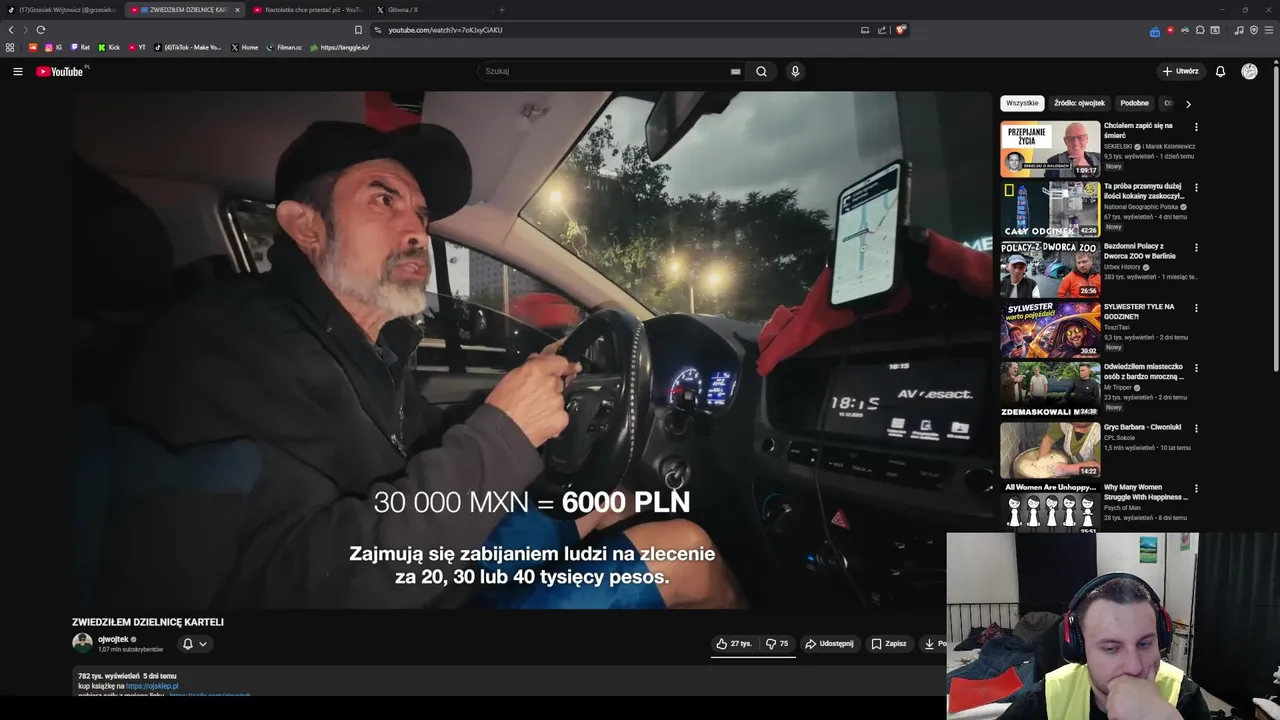Screen dimensions: 1280x720
Task: Close the 'ZWIEDZIŁEM DZIELNICĘ KARTELI' tab
Action: 237,10
